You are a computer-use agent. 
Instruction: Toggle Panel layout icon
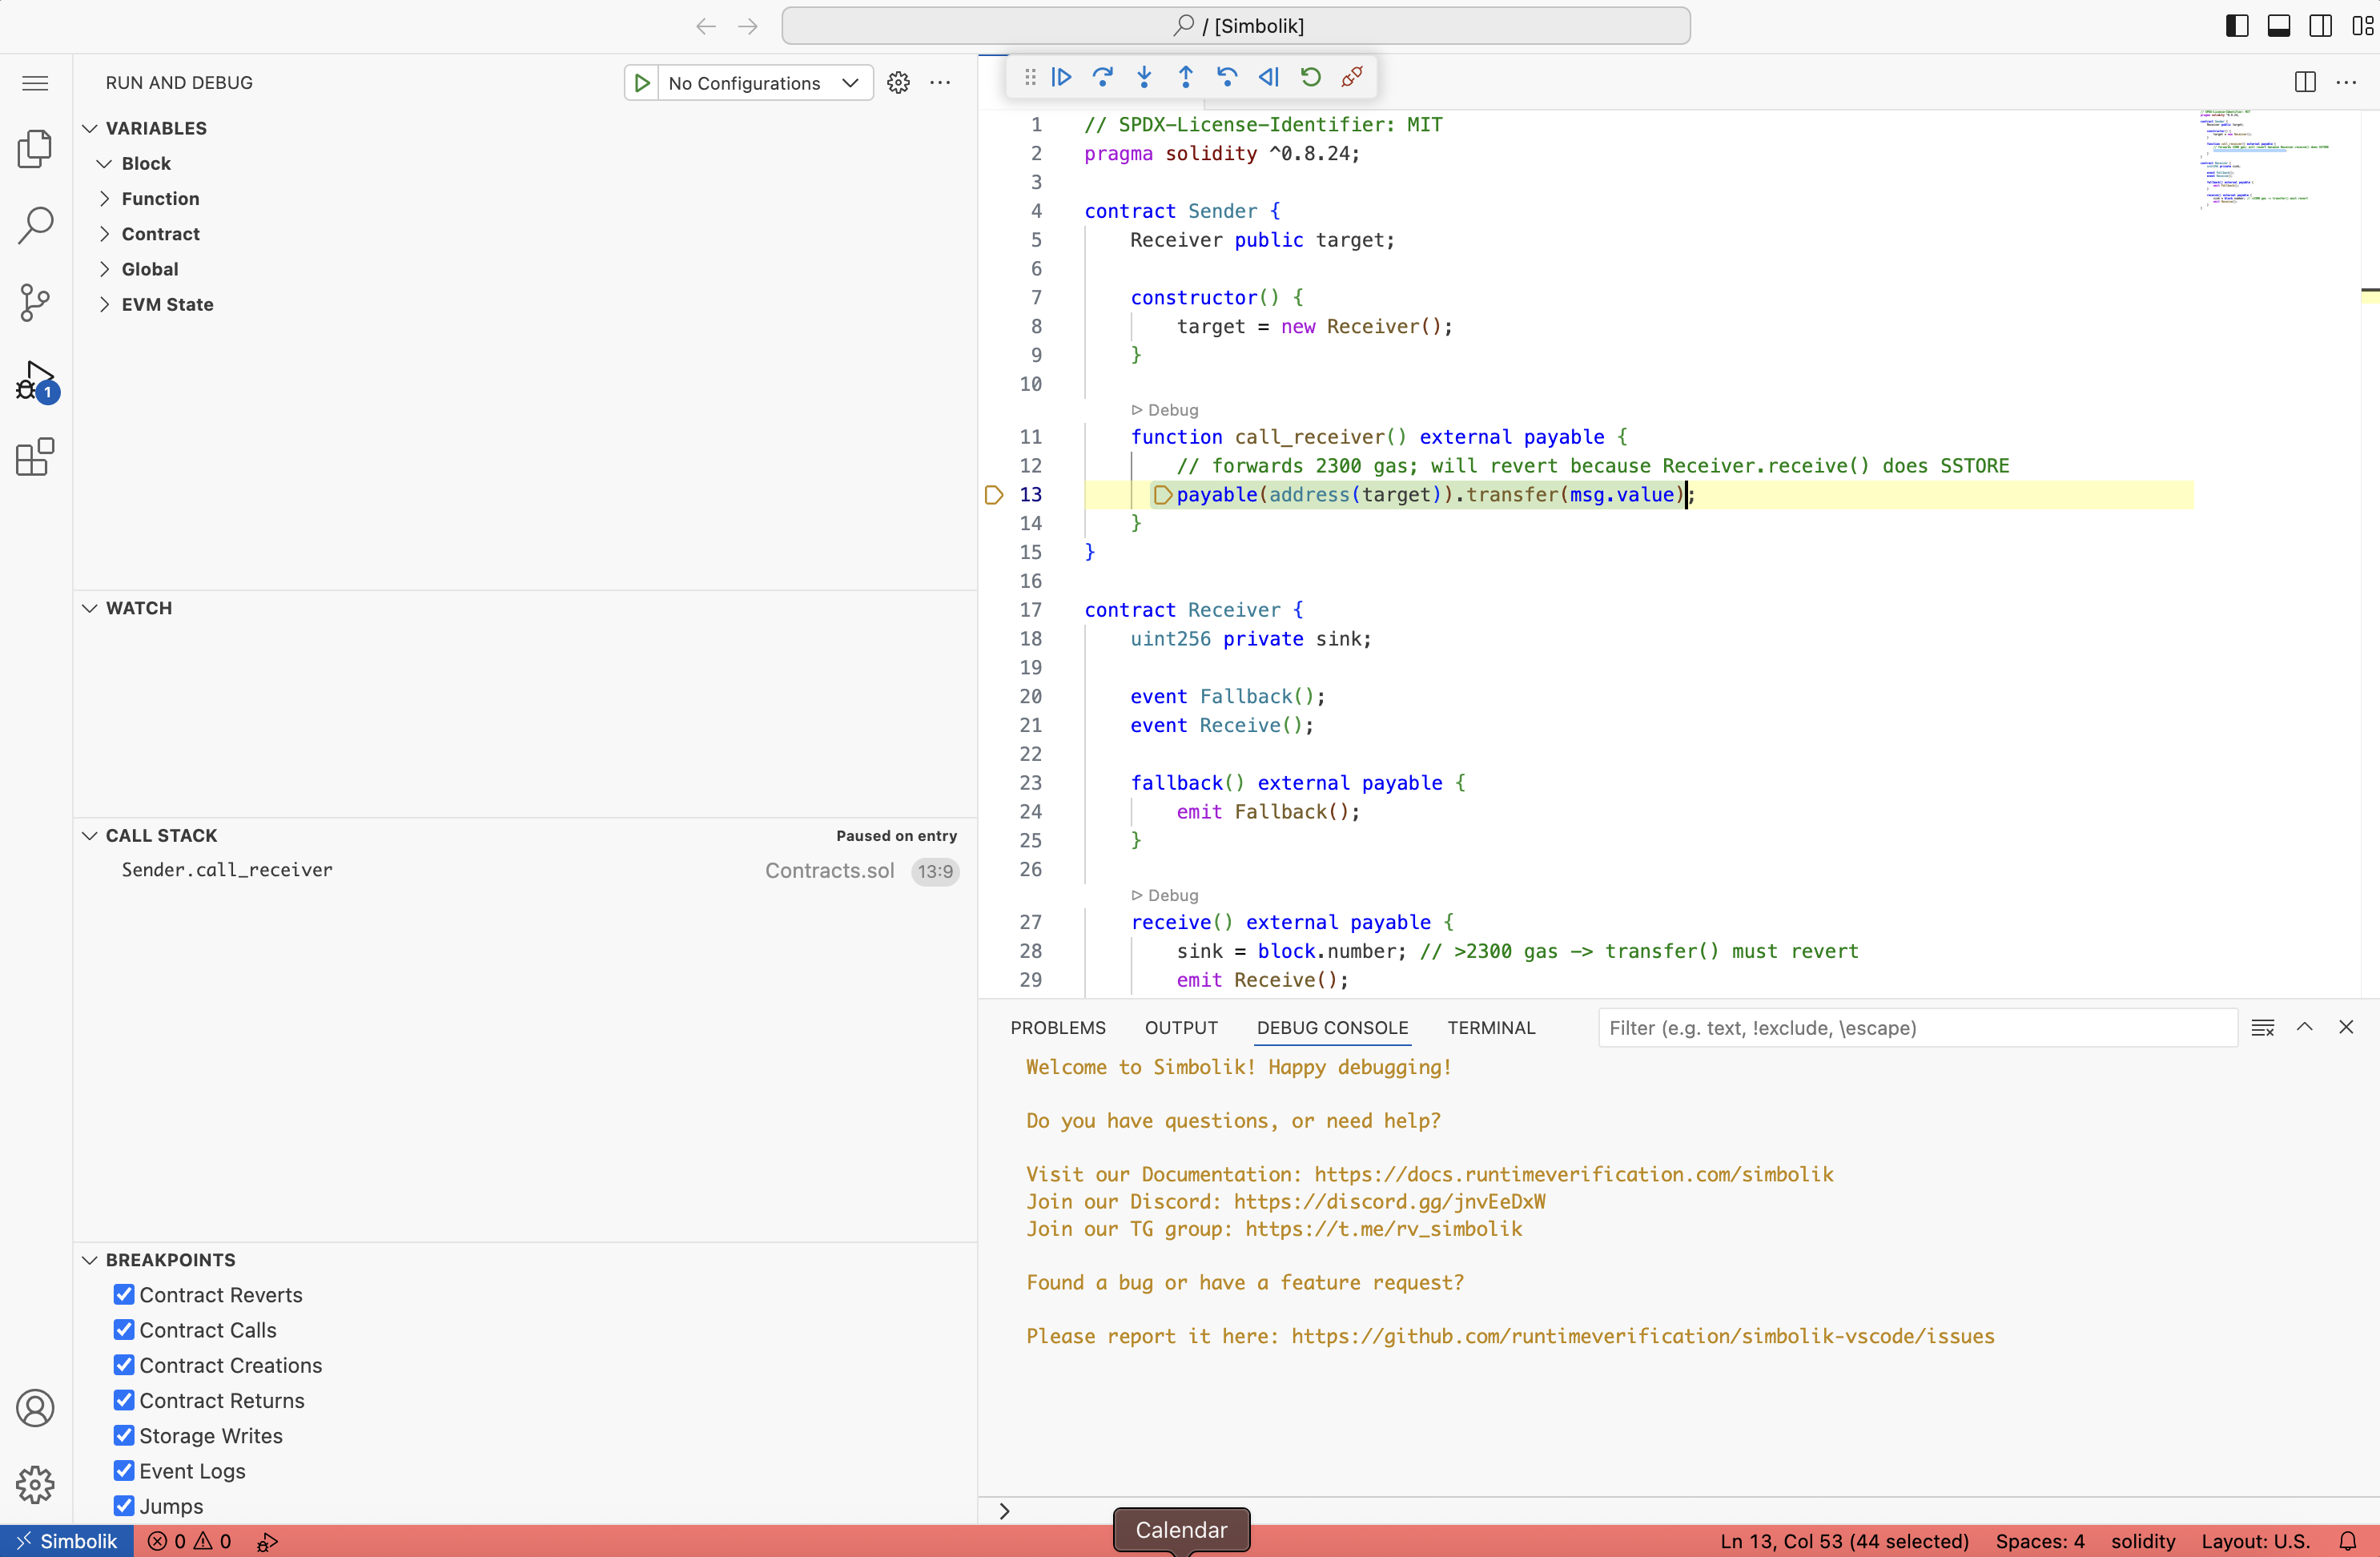2279,26
